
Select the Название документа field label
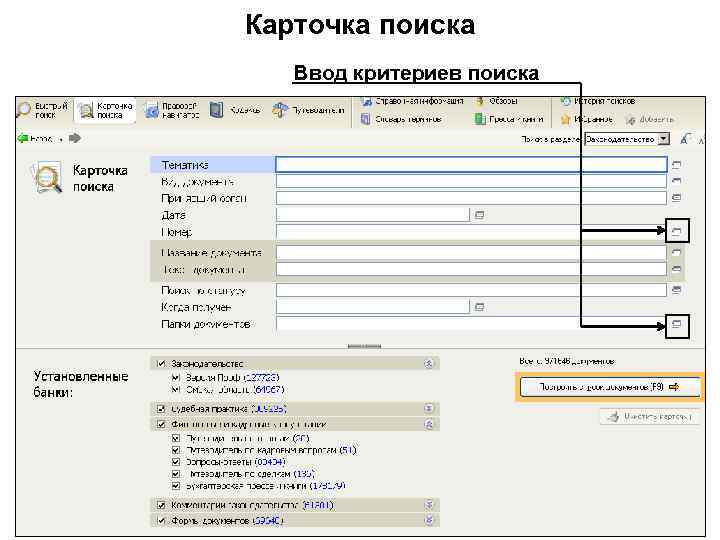pos(211,253)
